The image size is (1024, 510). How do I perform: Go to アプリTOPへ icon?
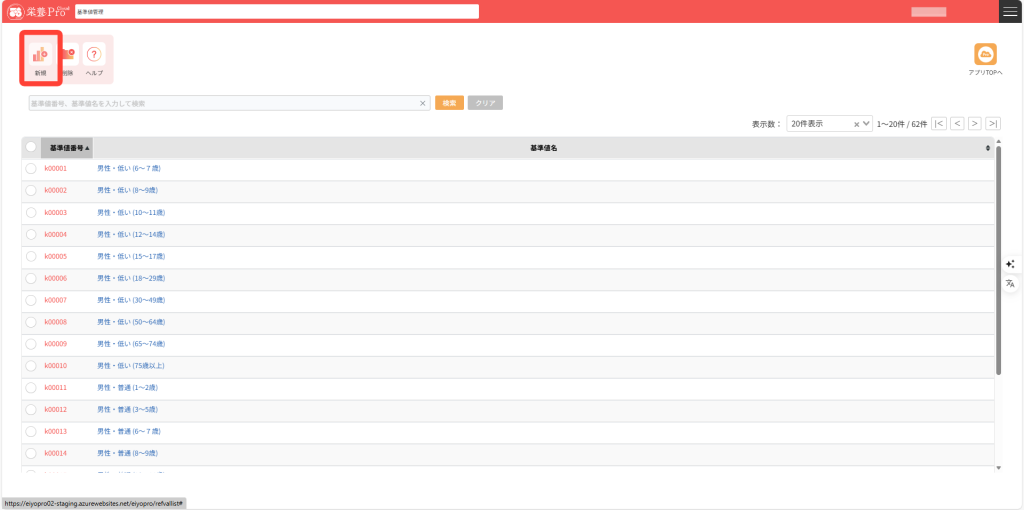985,58
